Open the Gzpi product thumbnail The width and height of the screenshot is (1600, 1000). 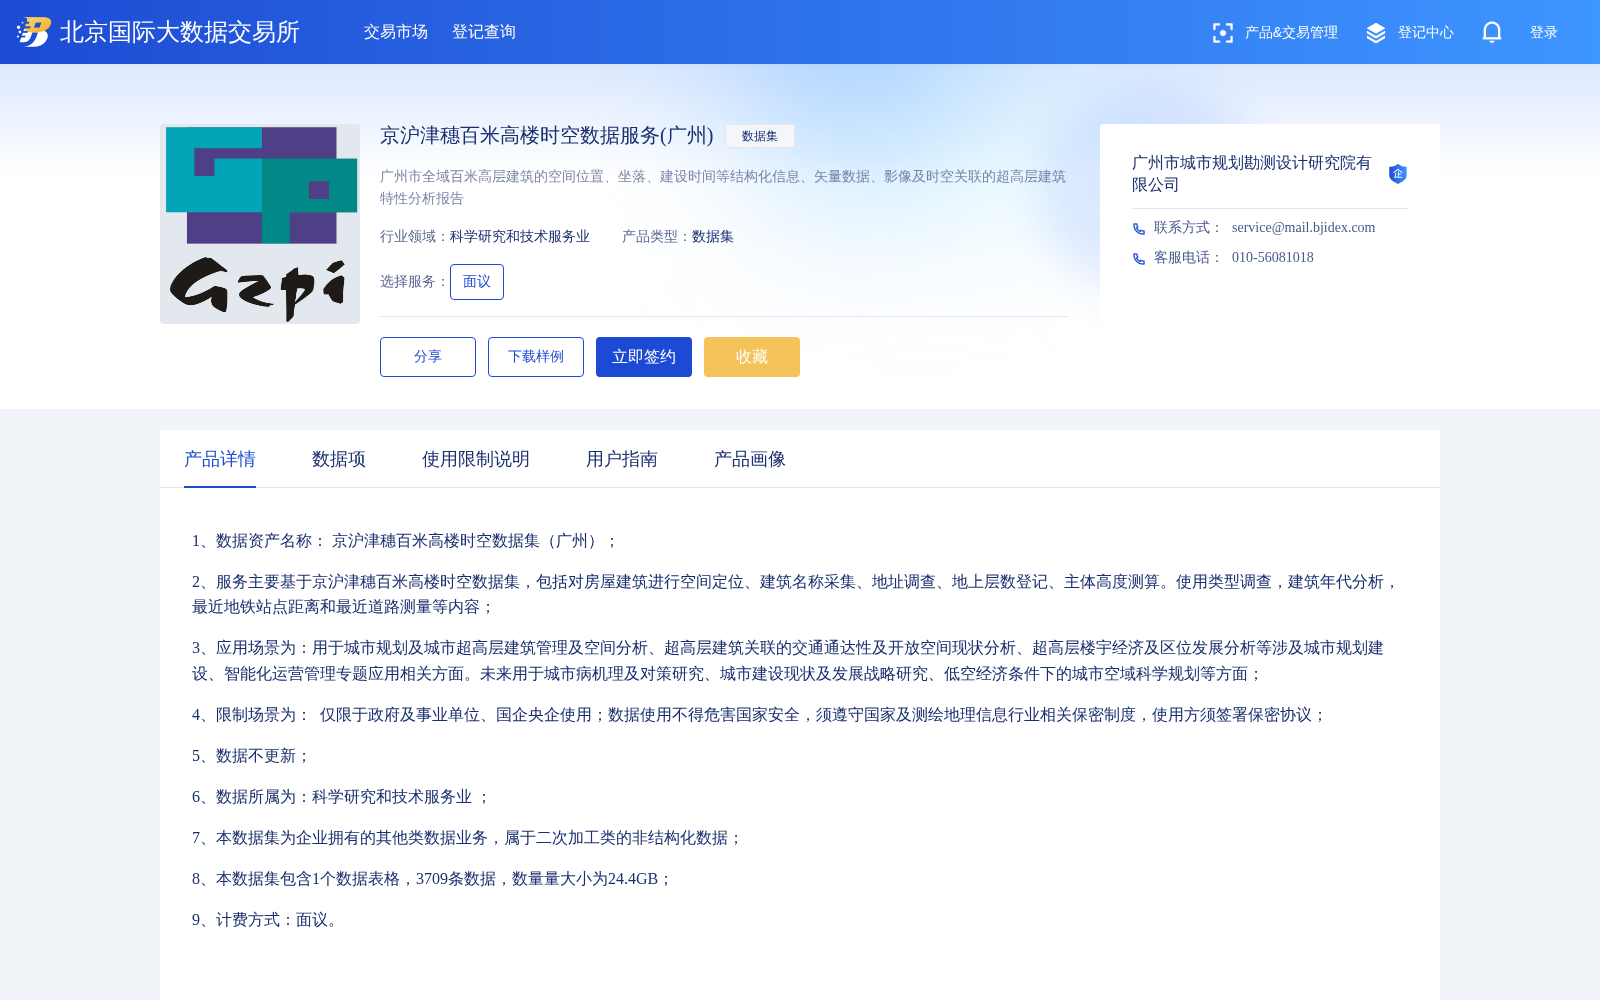coord(260,224)
